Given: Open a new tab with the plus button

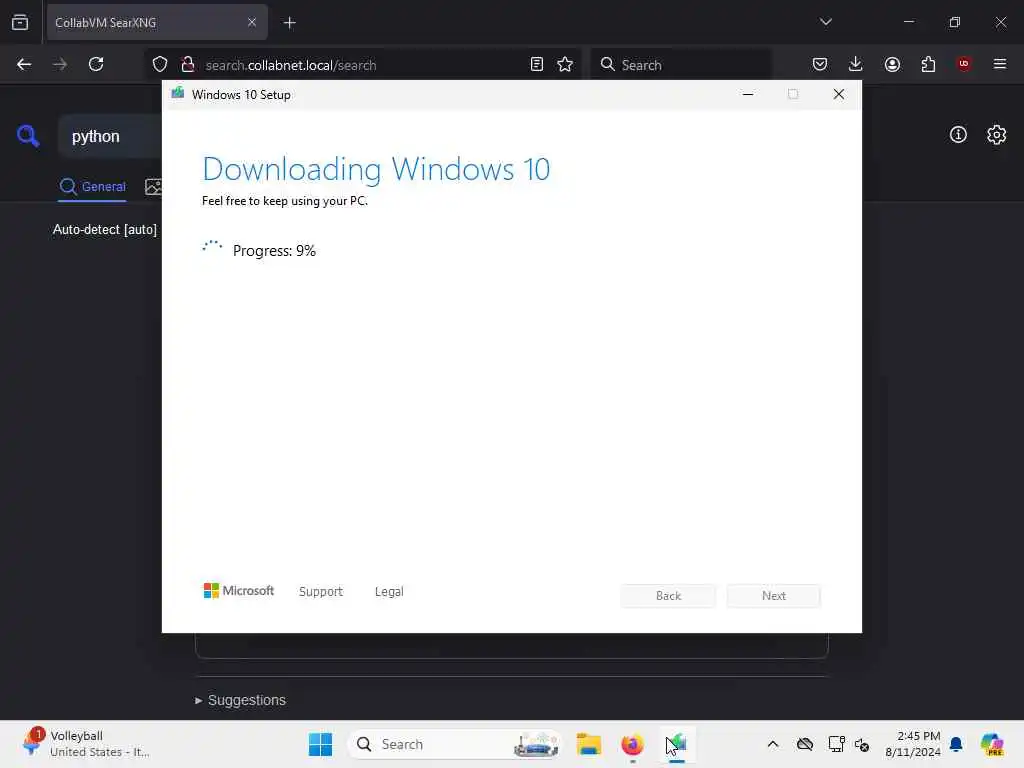Looking at the screenshot, I should tap(289, 23).
